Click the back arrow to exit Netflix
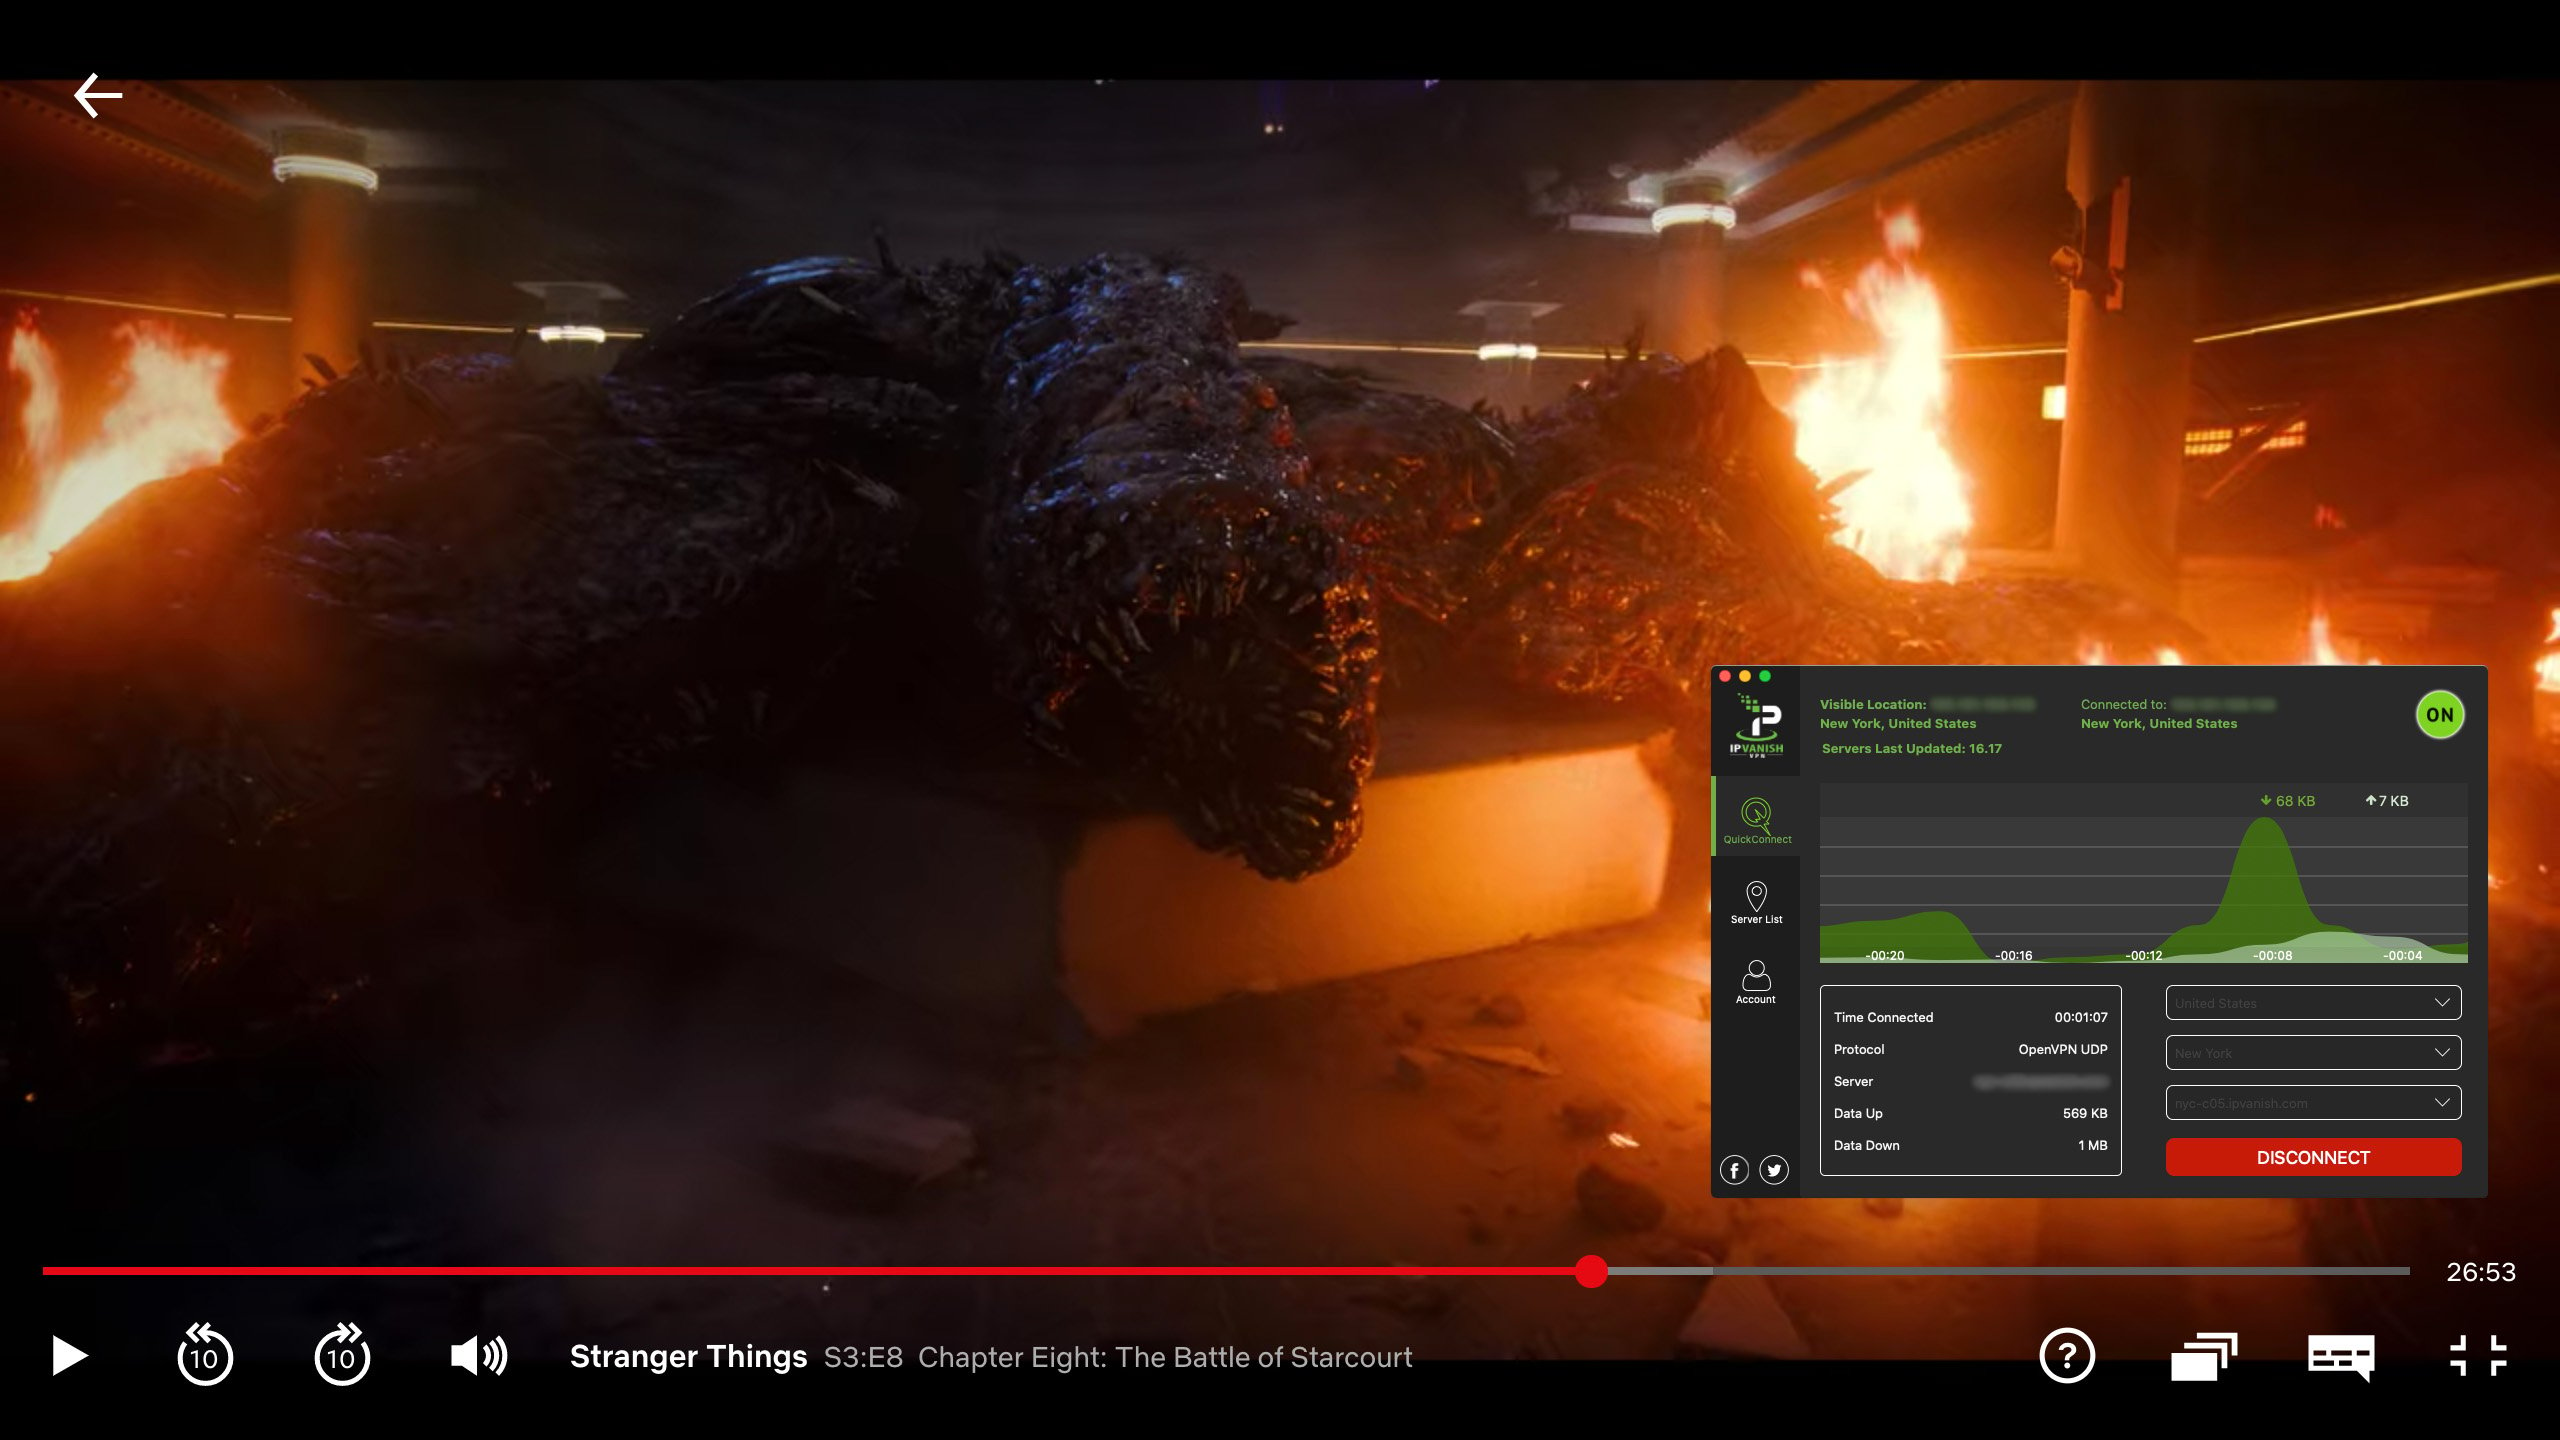The image size is (2560, 1440). click(97, 93)
